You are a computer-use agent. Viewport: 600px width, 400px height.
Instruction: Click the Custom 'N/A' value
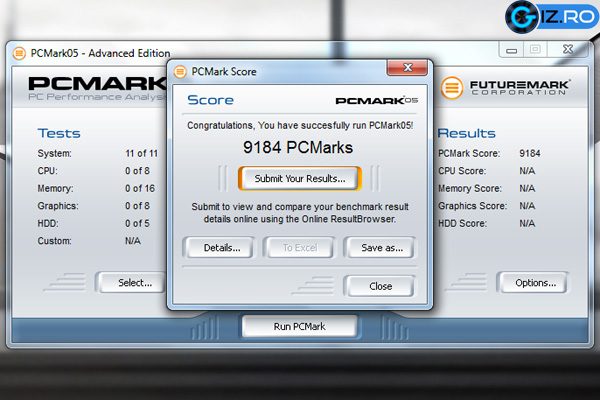point(133,241)
